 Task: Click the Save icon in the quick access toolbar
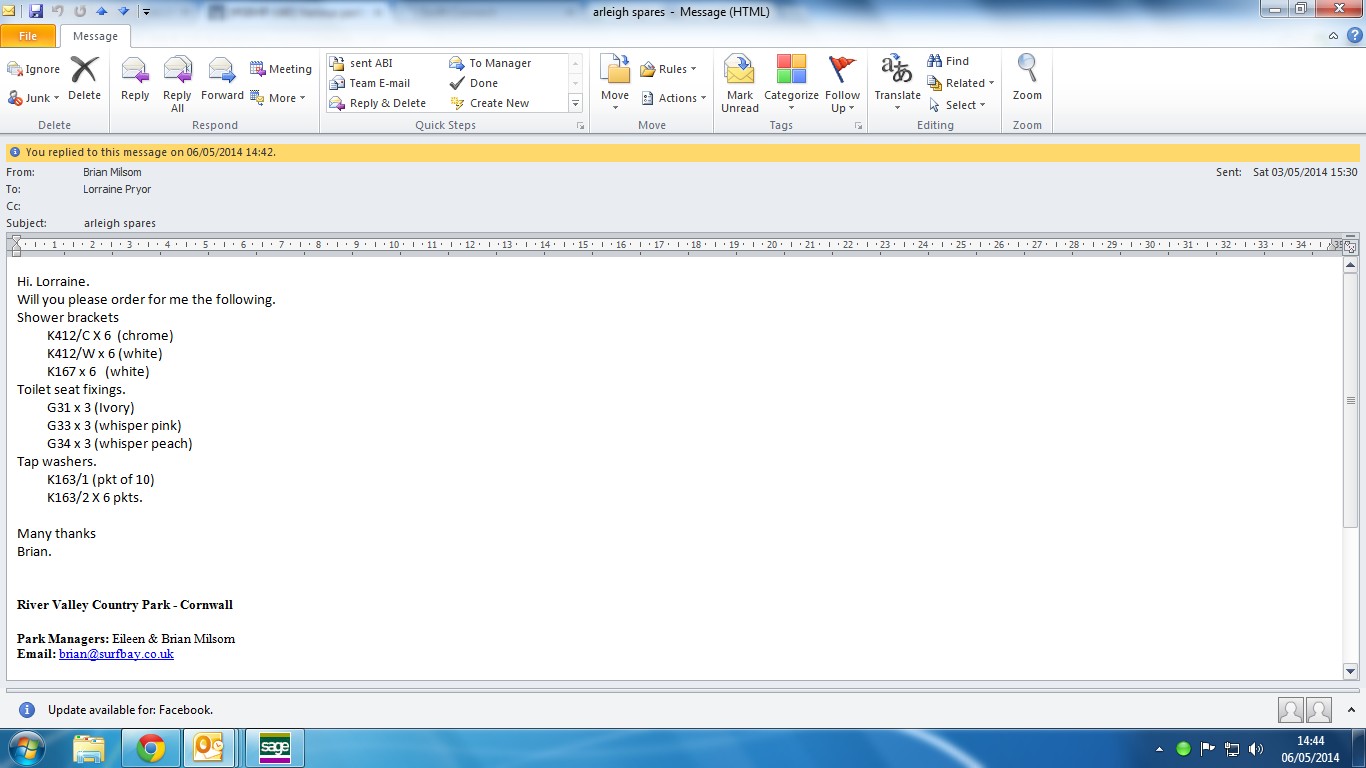tap(36, 11)
